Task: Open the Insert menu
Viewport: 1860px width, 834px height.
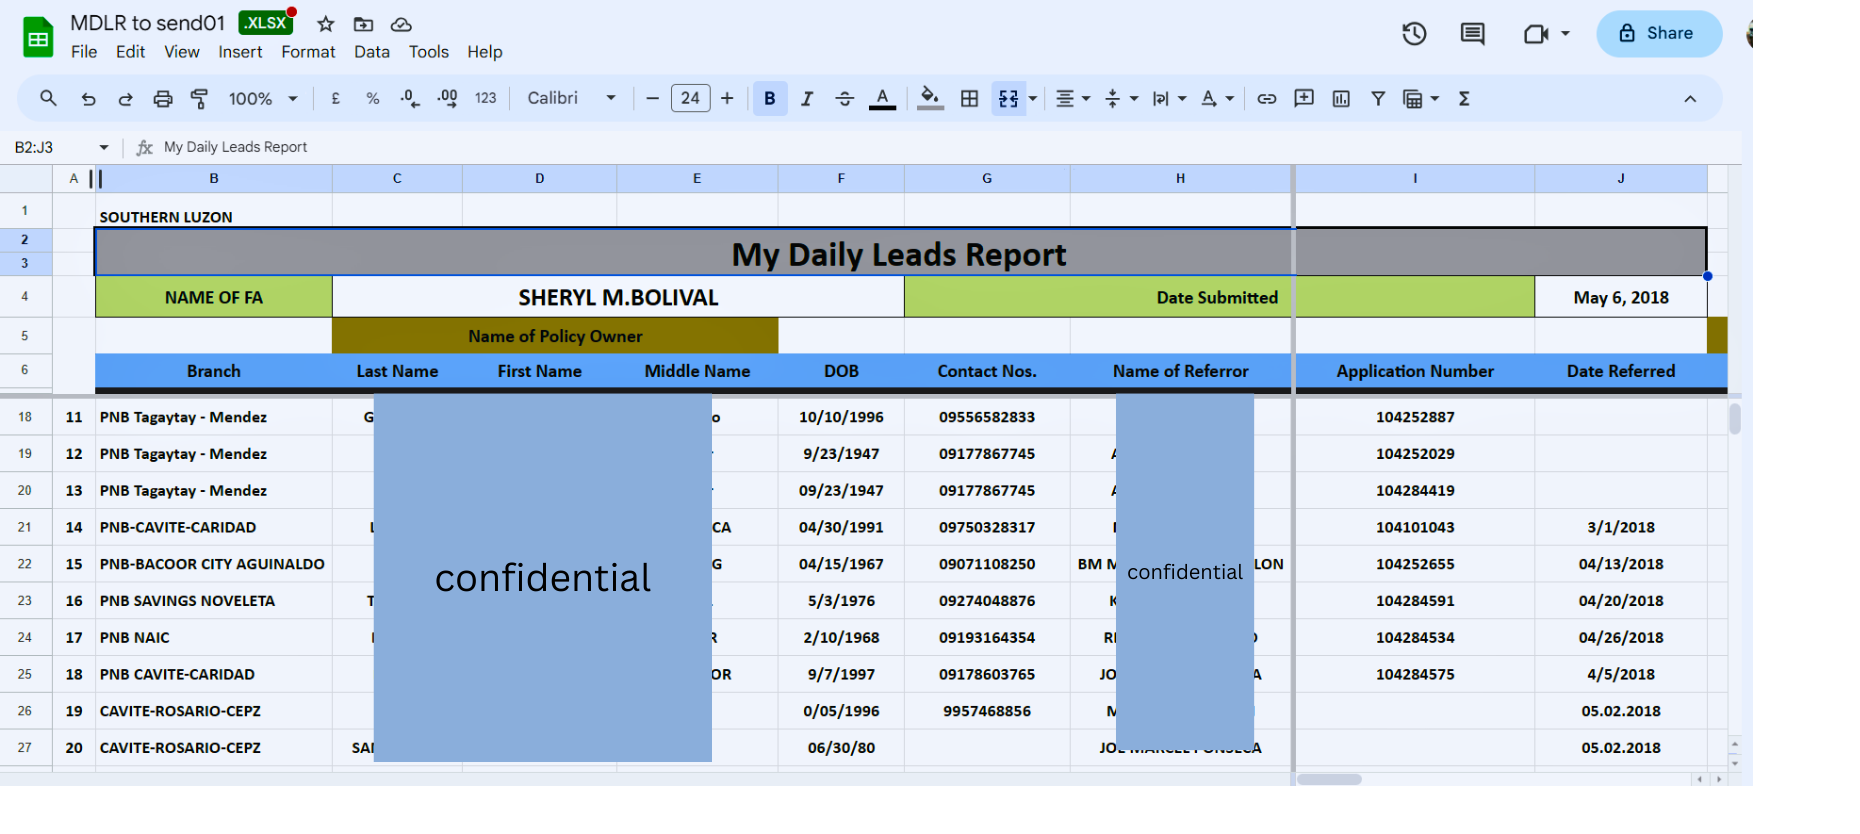Action: [x=240, y=52]
